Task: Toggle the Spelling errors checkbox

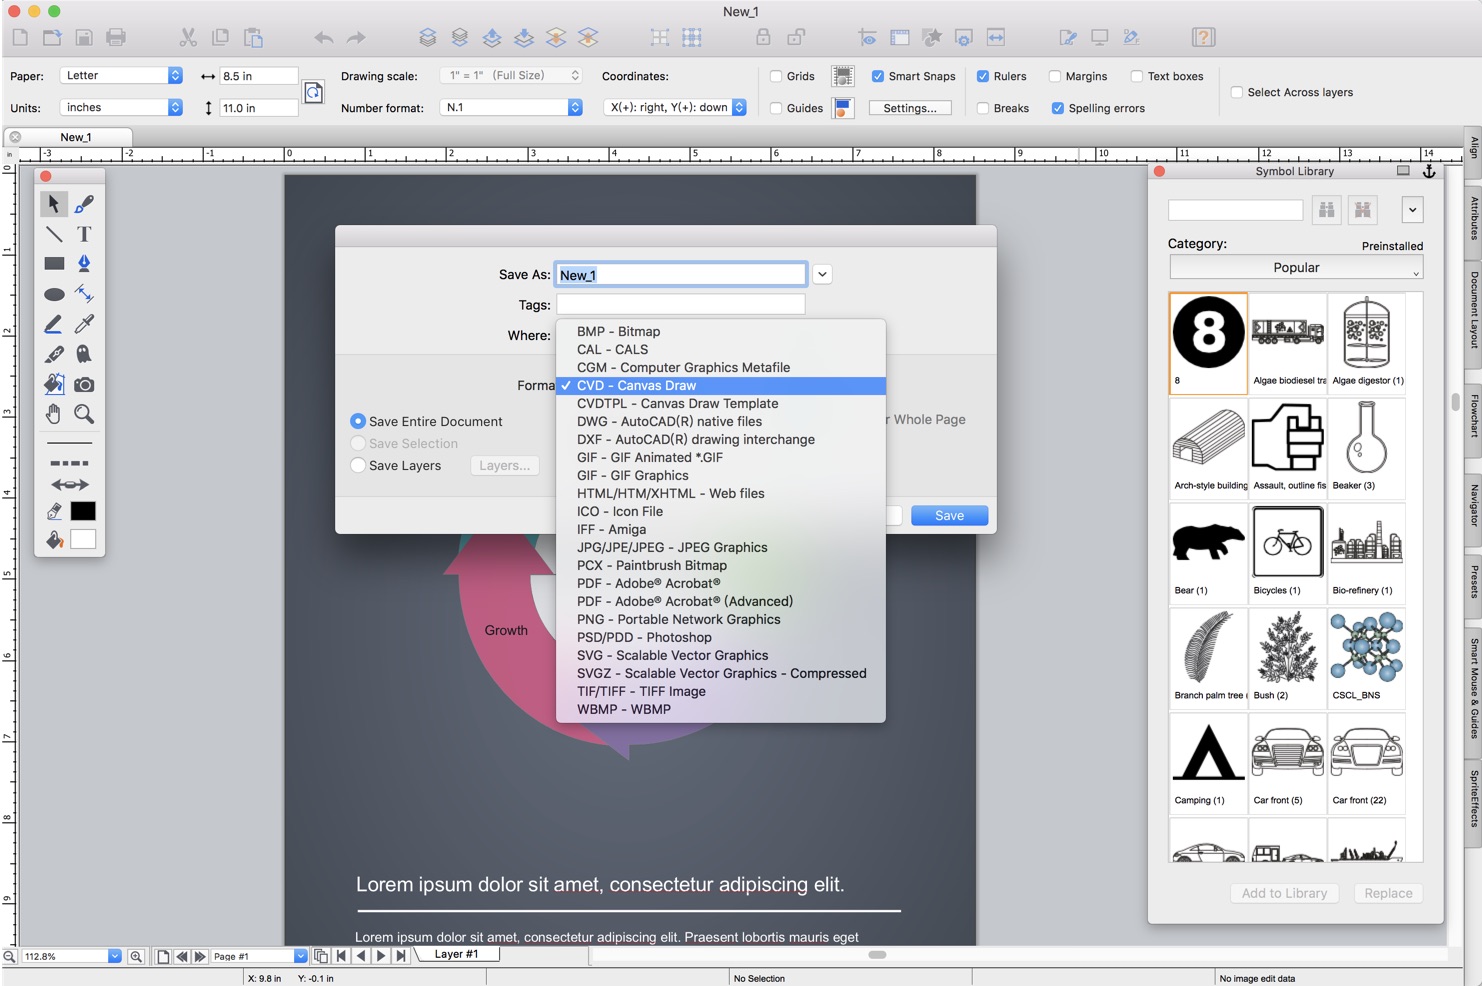Action: coord(1058,108)
